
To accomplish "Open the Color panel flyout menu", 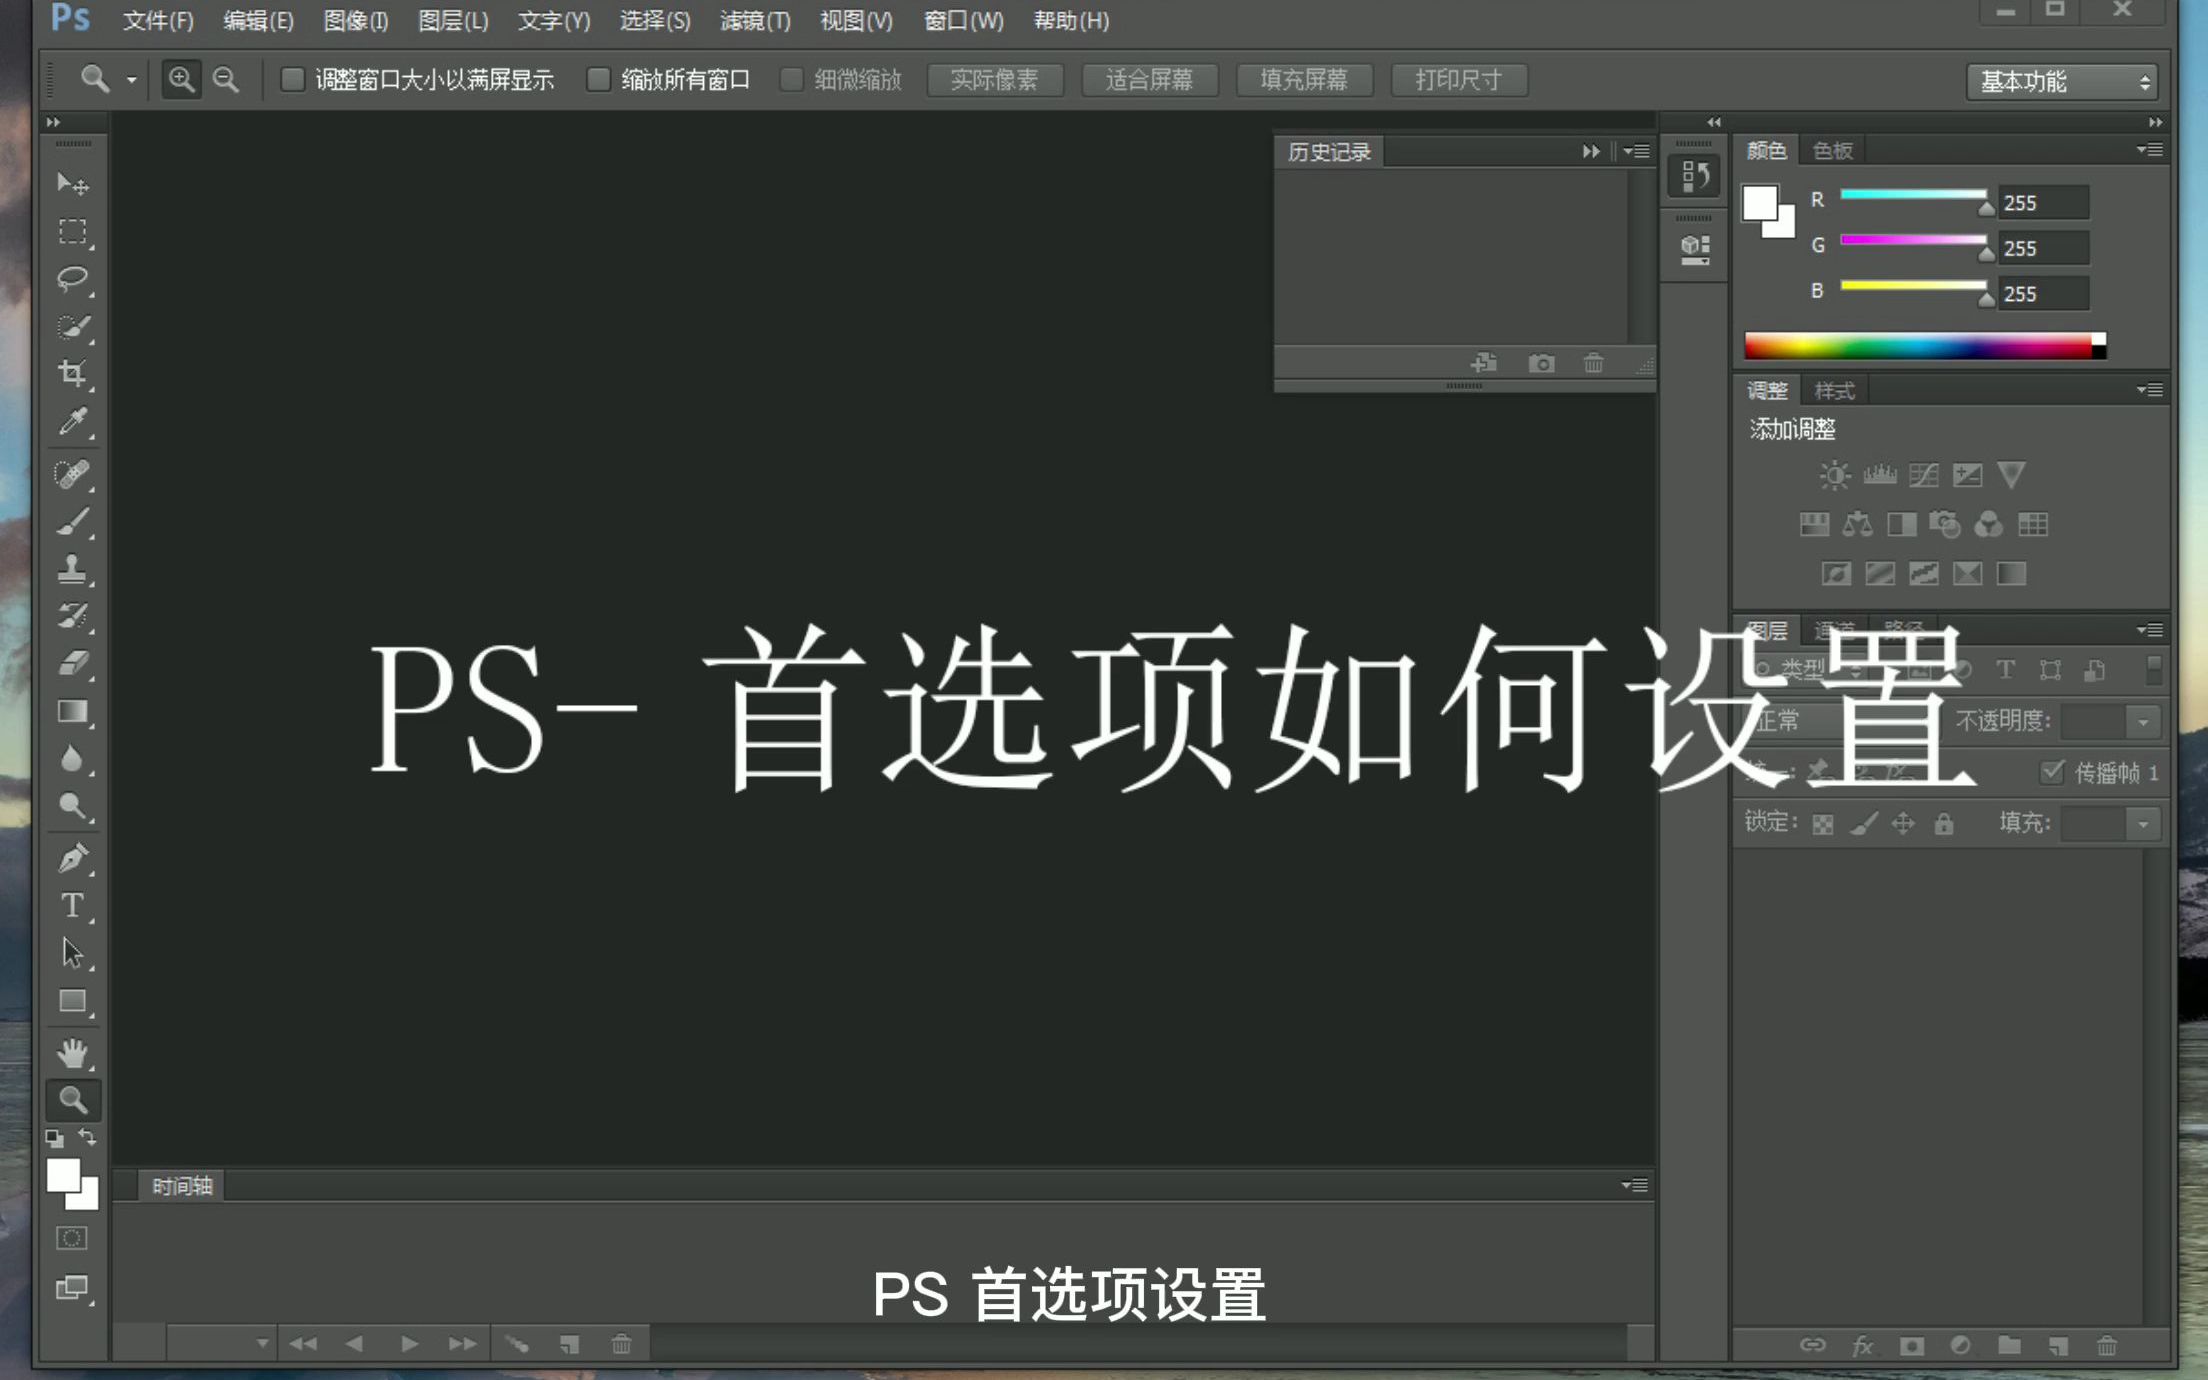I will [x=2150, y=150].
